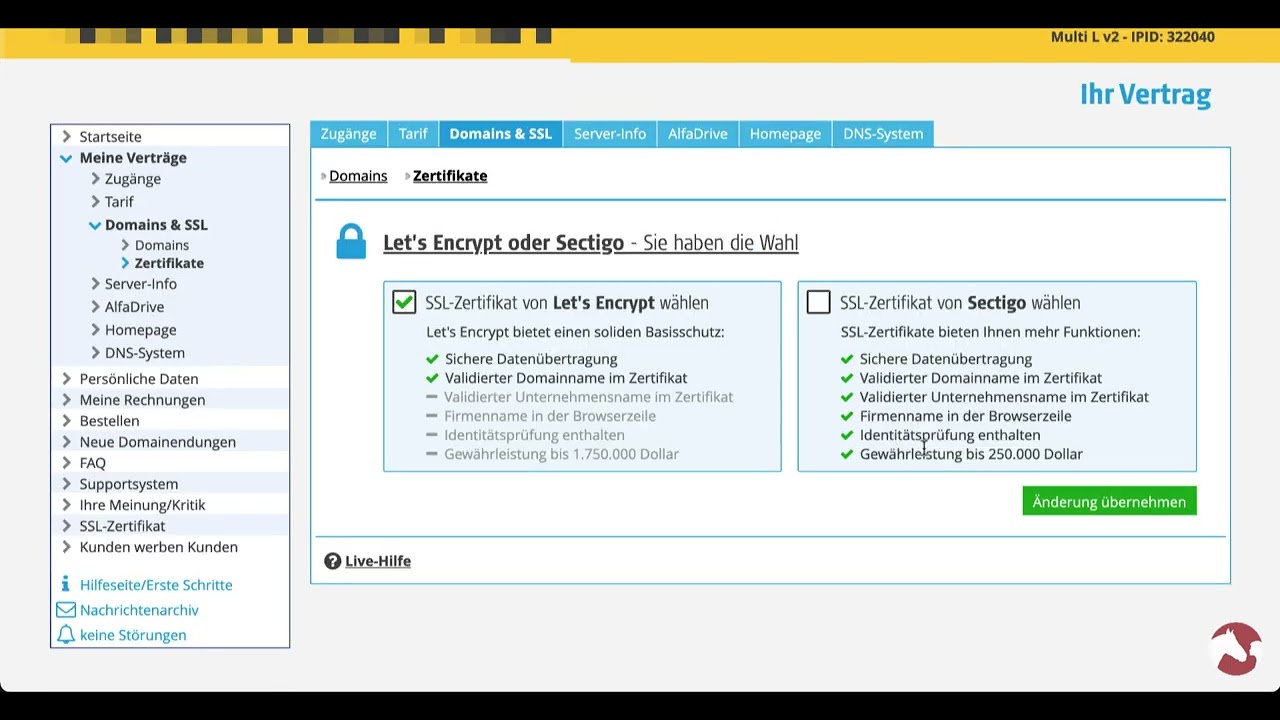Open Domains under Domains & SSL in sidebar
Screen dimensions: 1280x720
tap(162, 245)
